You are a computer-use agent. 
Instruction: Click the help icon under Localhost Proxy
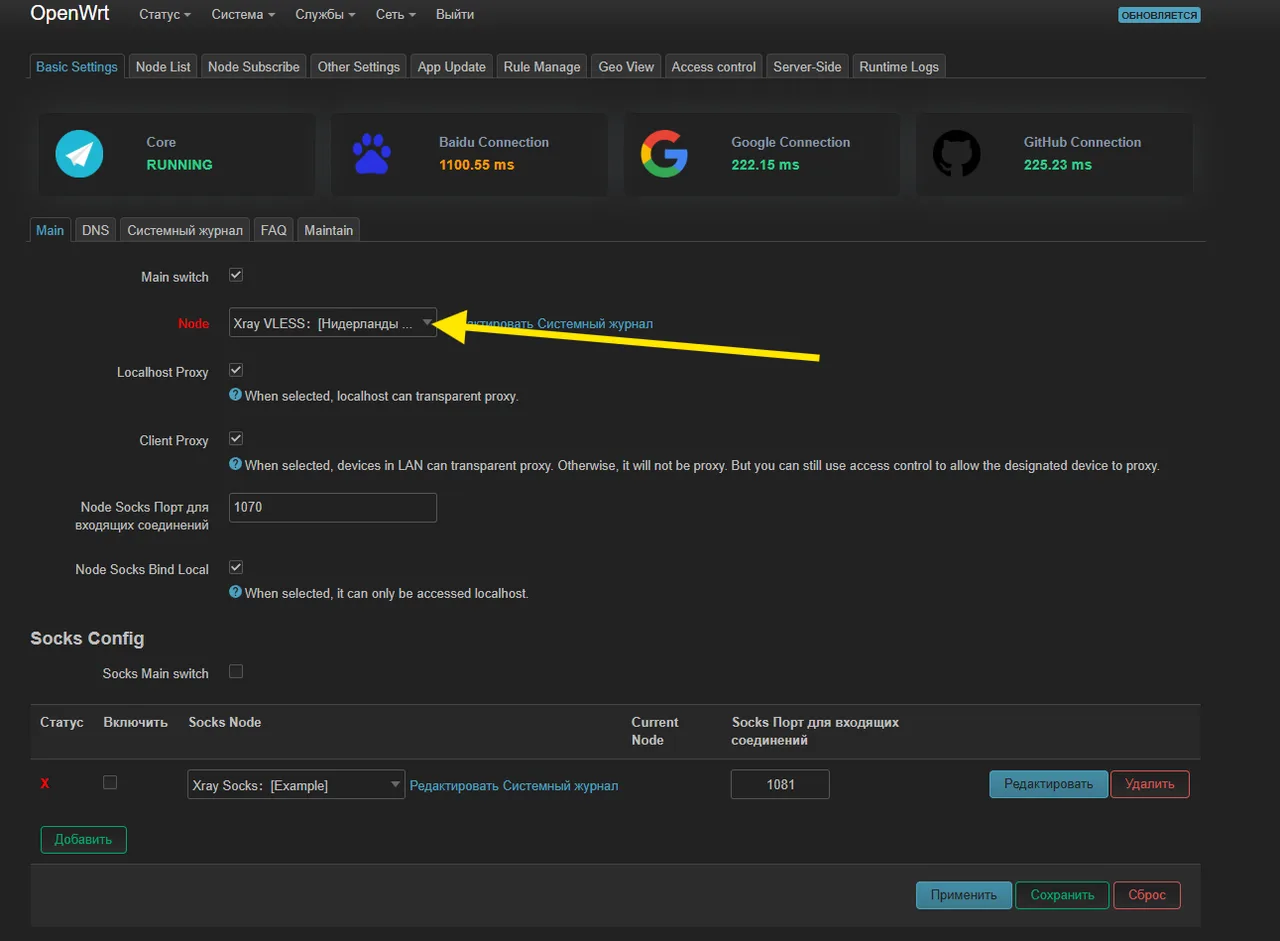[236, 395]
